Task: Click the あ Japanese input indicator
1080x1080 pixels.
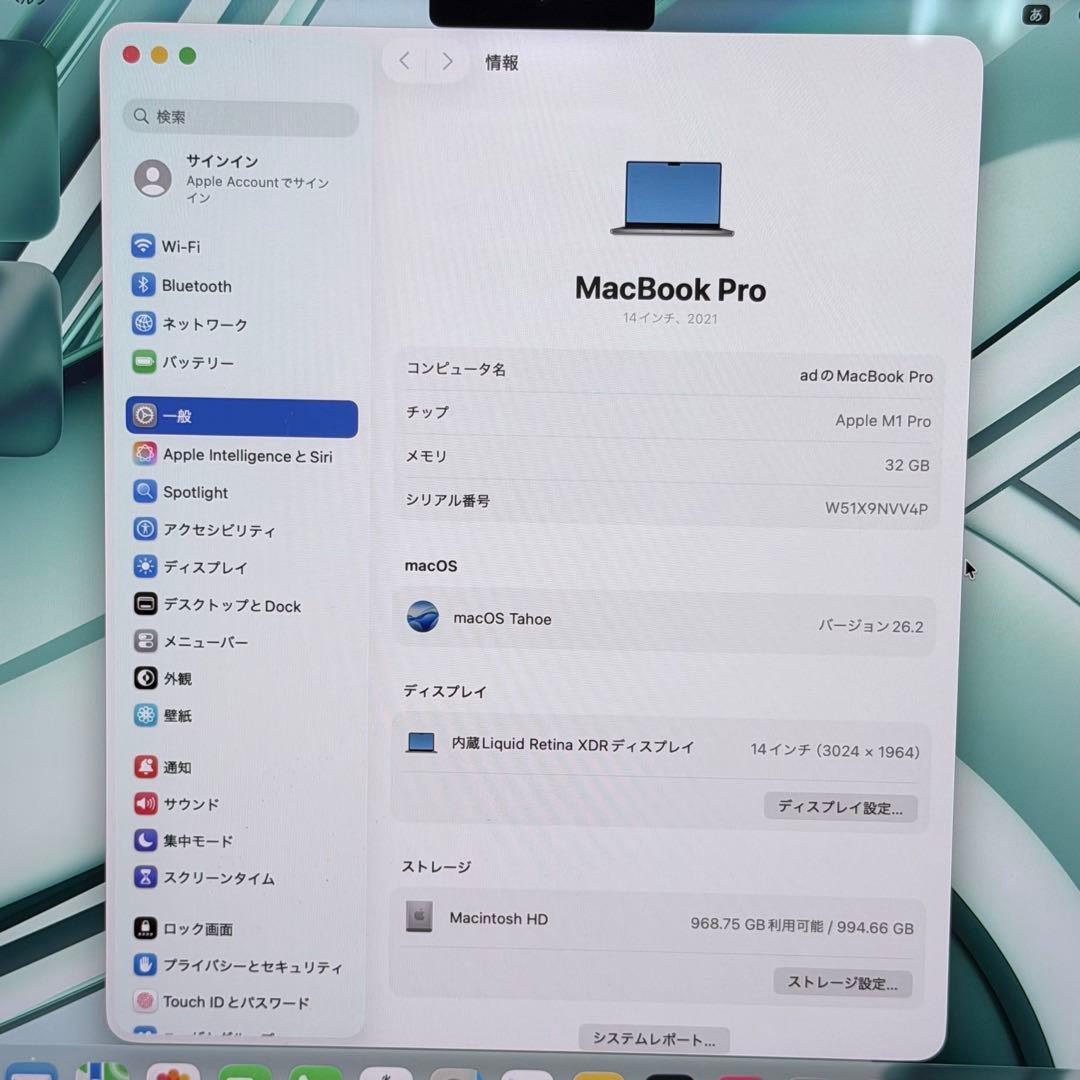Action: pyautogui.click(x=1037, y=16)
